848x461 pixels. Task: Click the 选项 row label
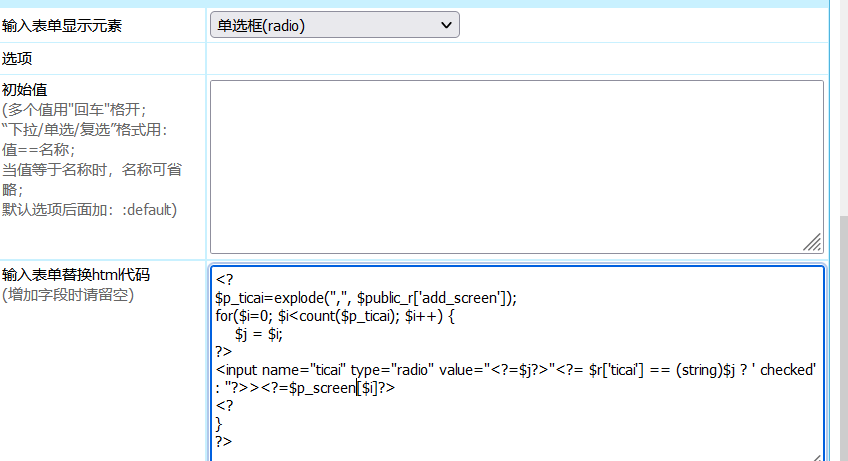click(18, 59)
